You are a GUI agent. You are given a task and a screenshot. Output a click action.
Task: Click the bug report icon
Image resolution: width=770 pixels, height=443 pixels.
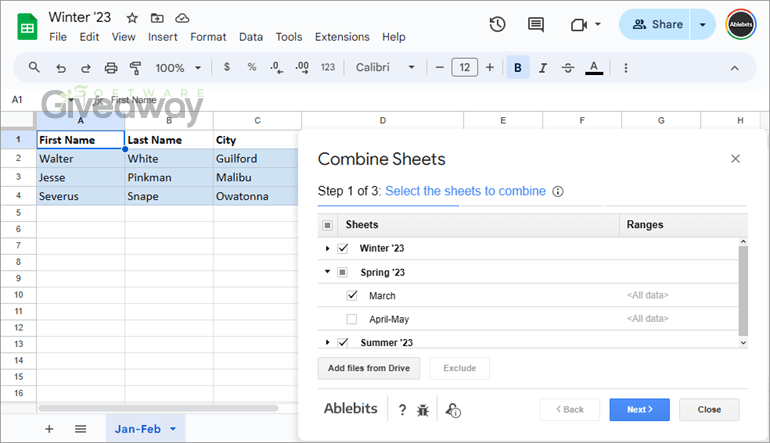(x=423, y=410)
